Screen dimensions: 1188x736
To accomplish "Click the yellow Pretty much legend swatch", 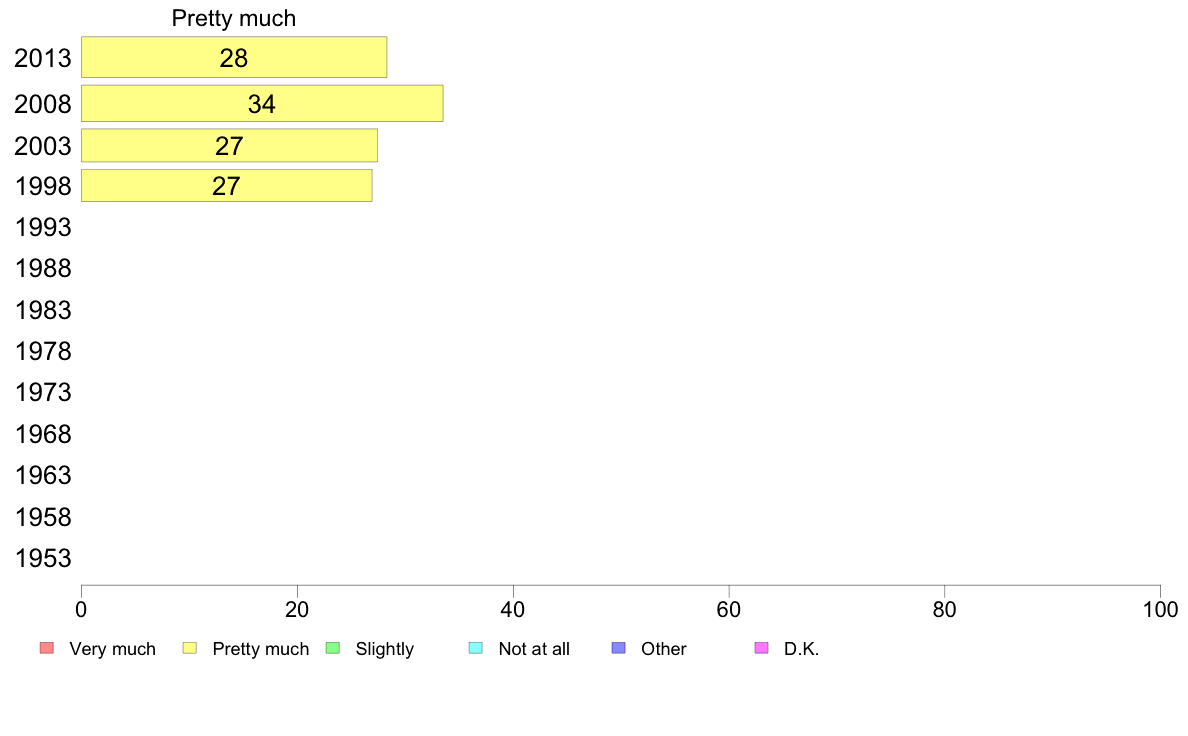I will (x=189, y=648).
